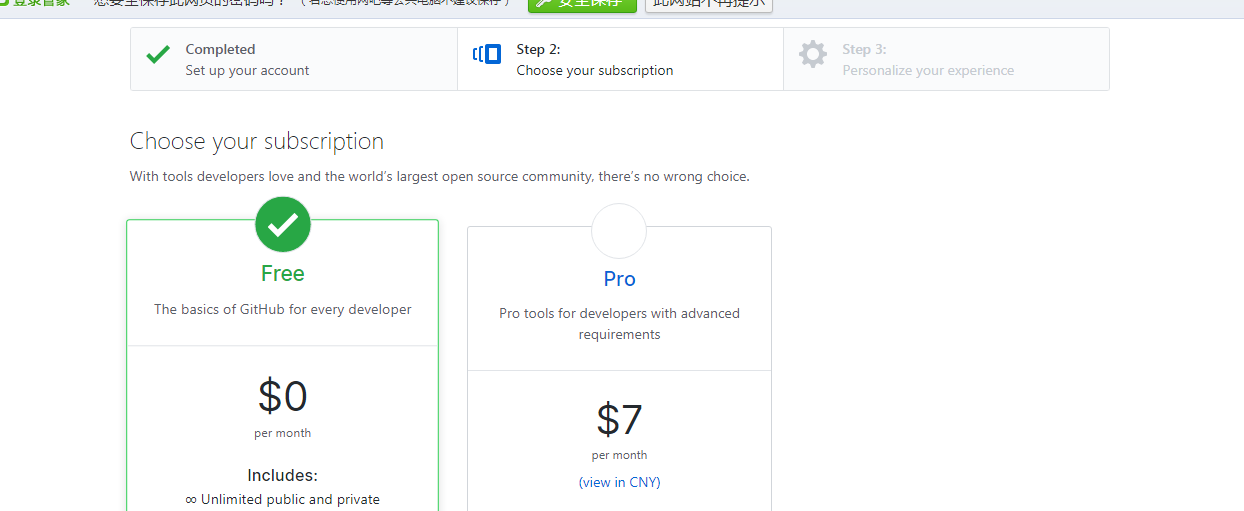Click the 'Includes:' heading in Free plan
Screen dimensions: 1244x511
pos(283,475)
